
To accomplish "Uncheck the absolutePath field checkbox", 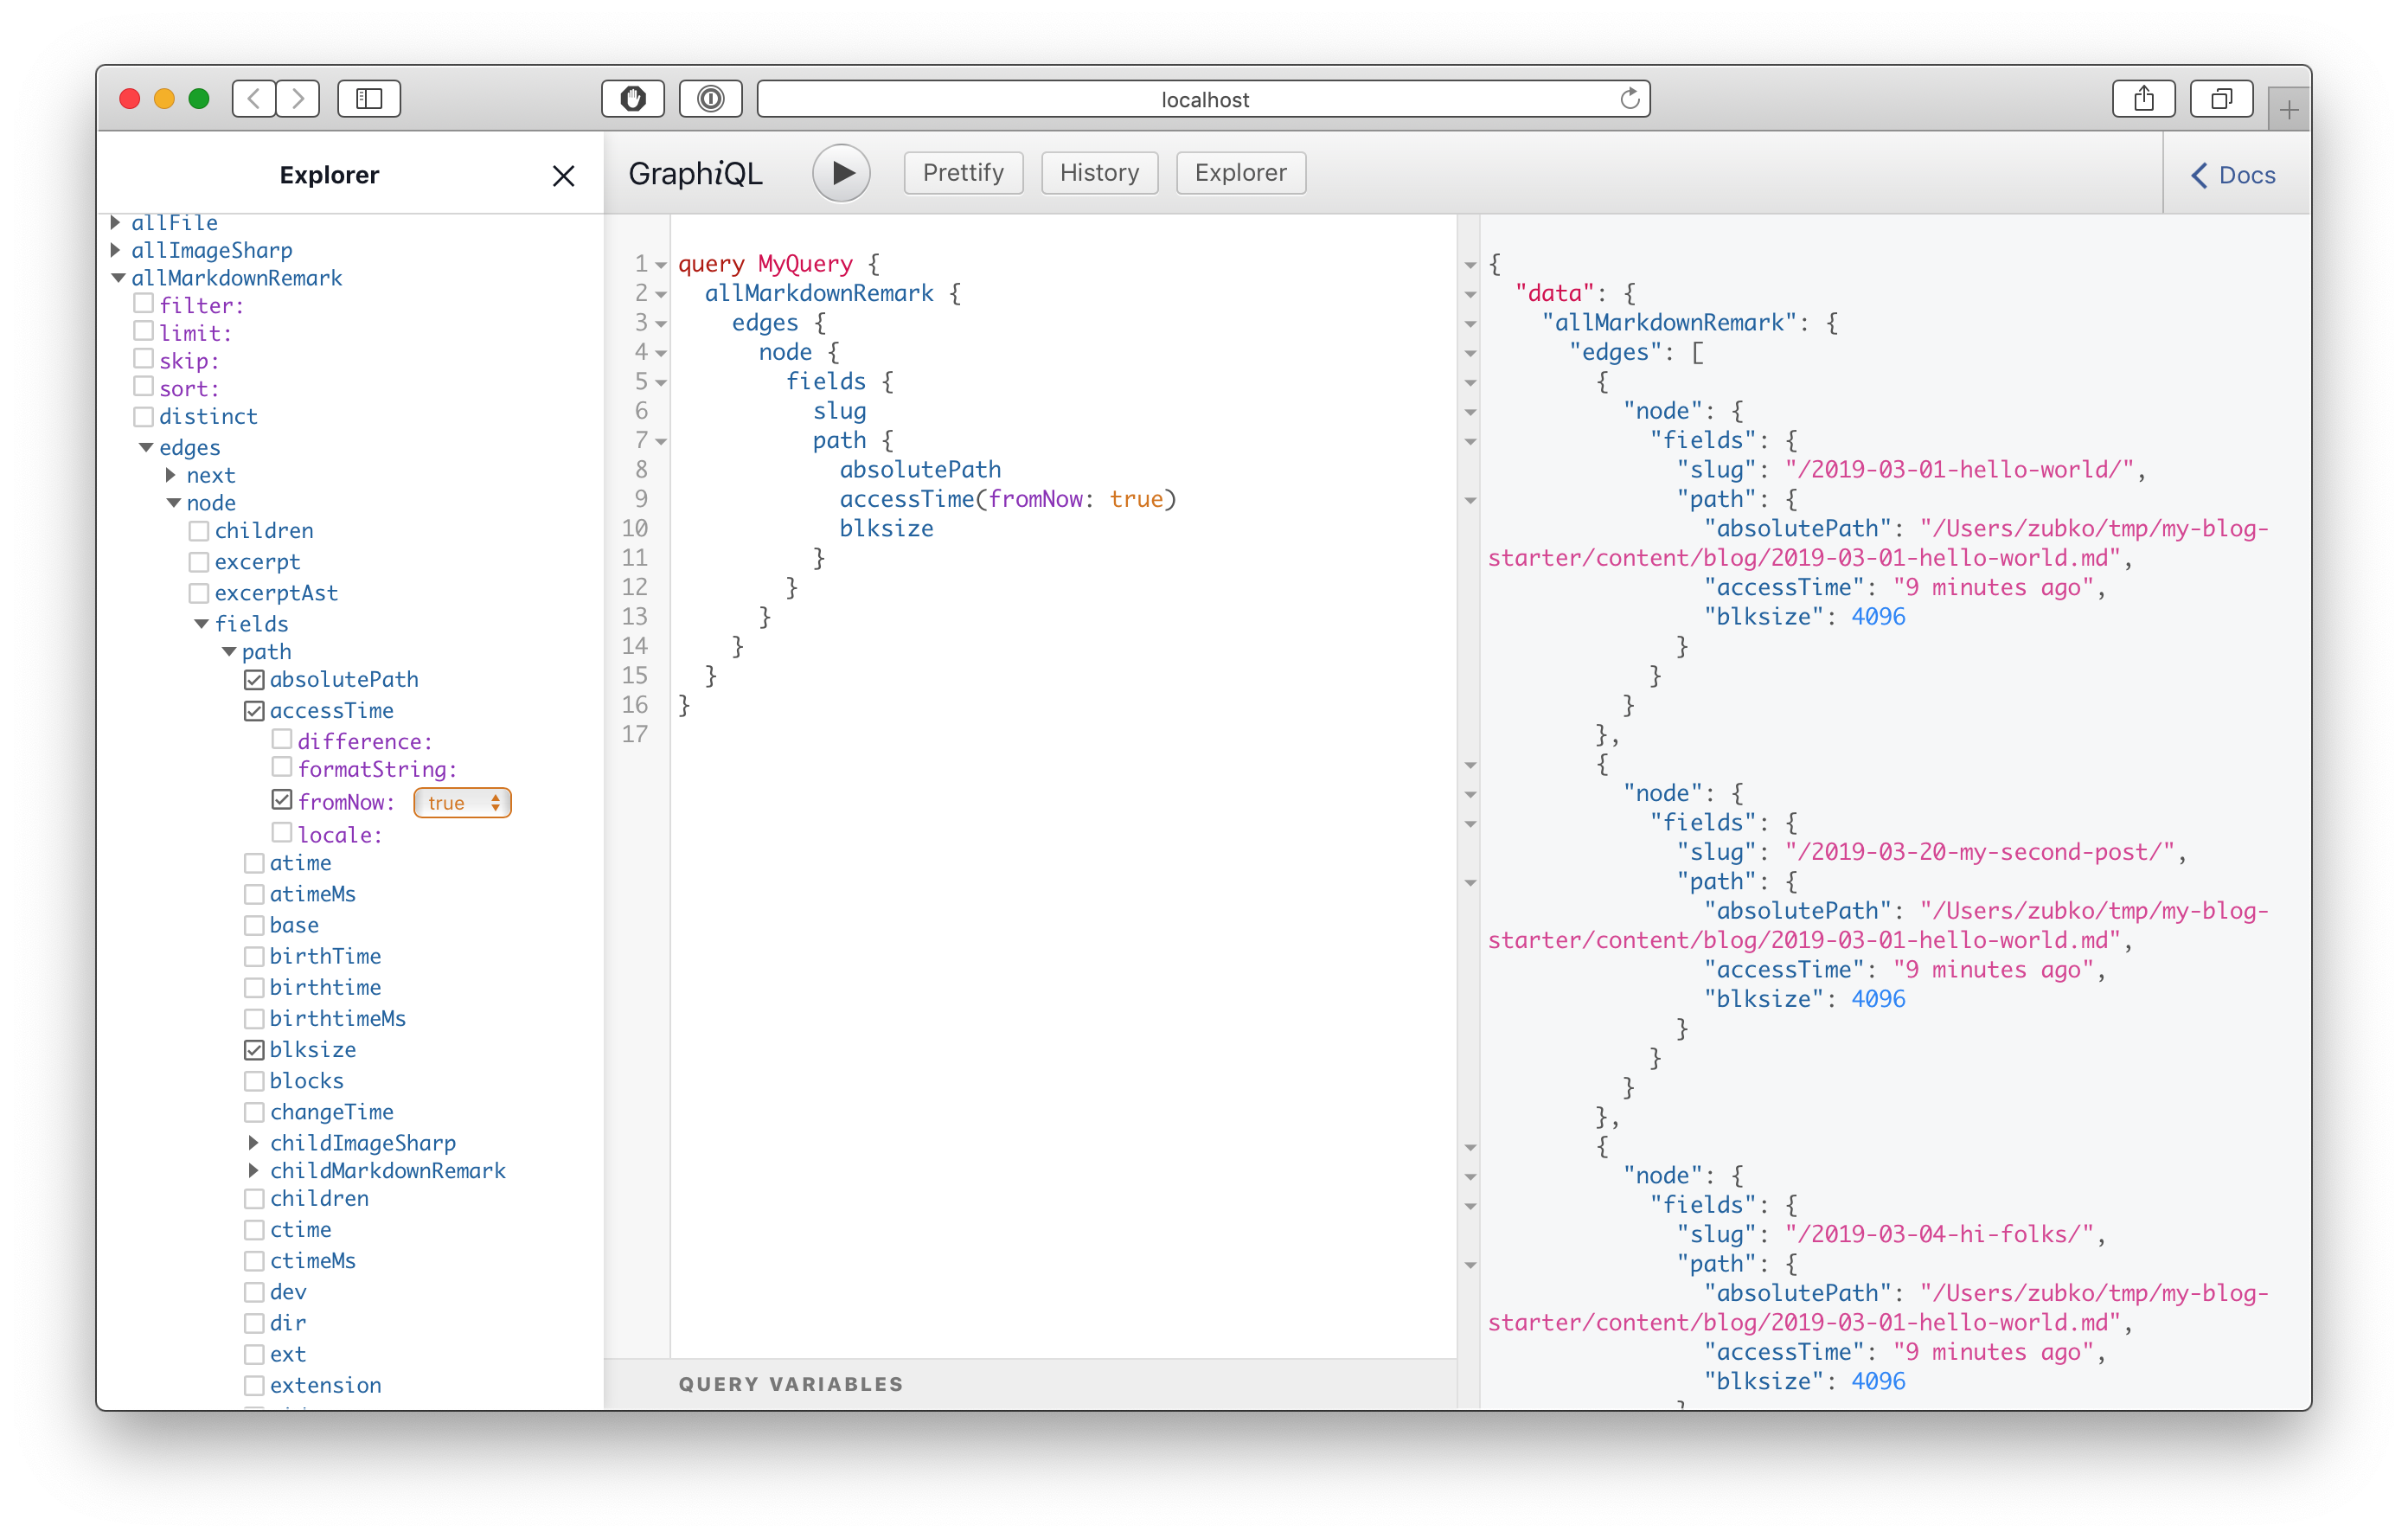I will coord(254,680).
